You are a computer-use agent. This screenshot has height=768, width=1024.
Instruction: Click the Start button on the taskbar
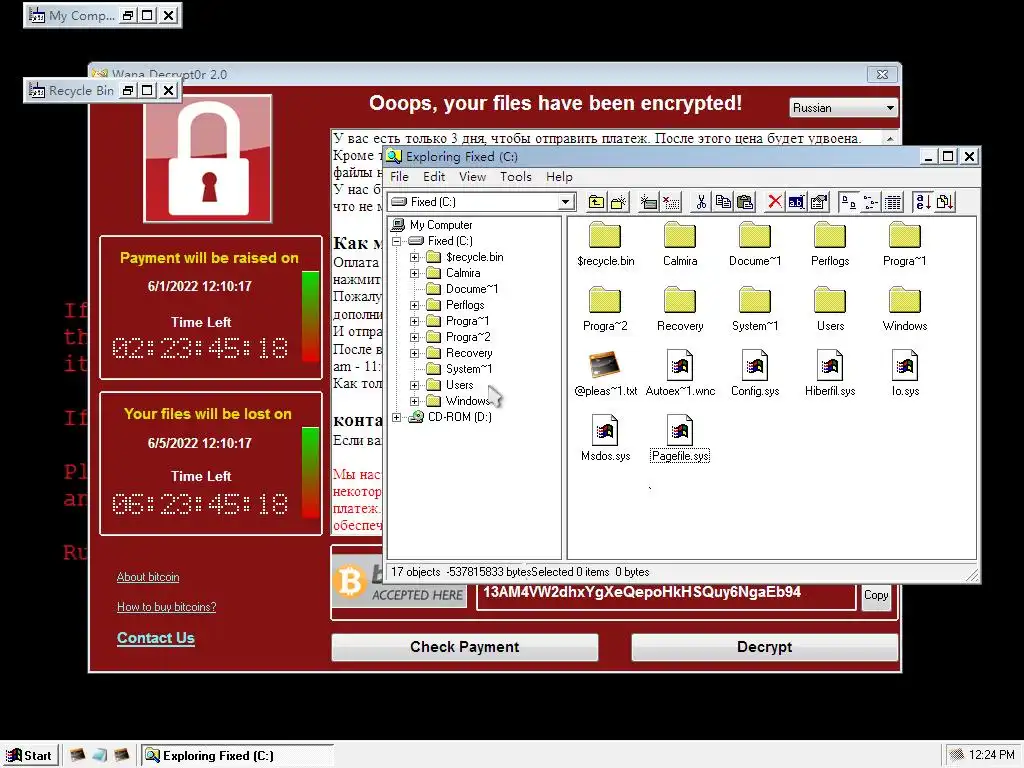click(29, 756)
